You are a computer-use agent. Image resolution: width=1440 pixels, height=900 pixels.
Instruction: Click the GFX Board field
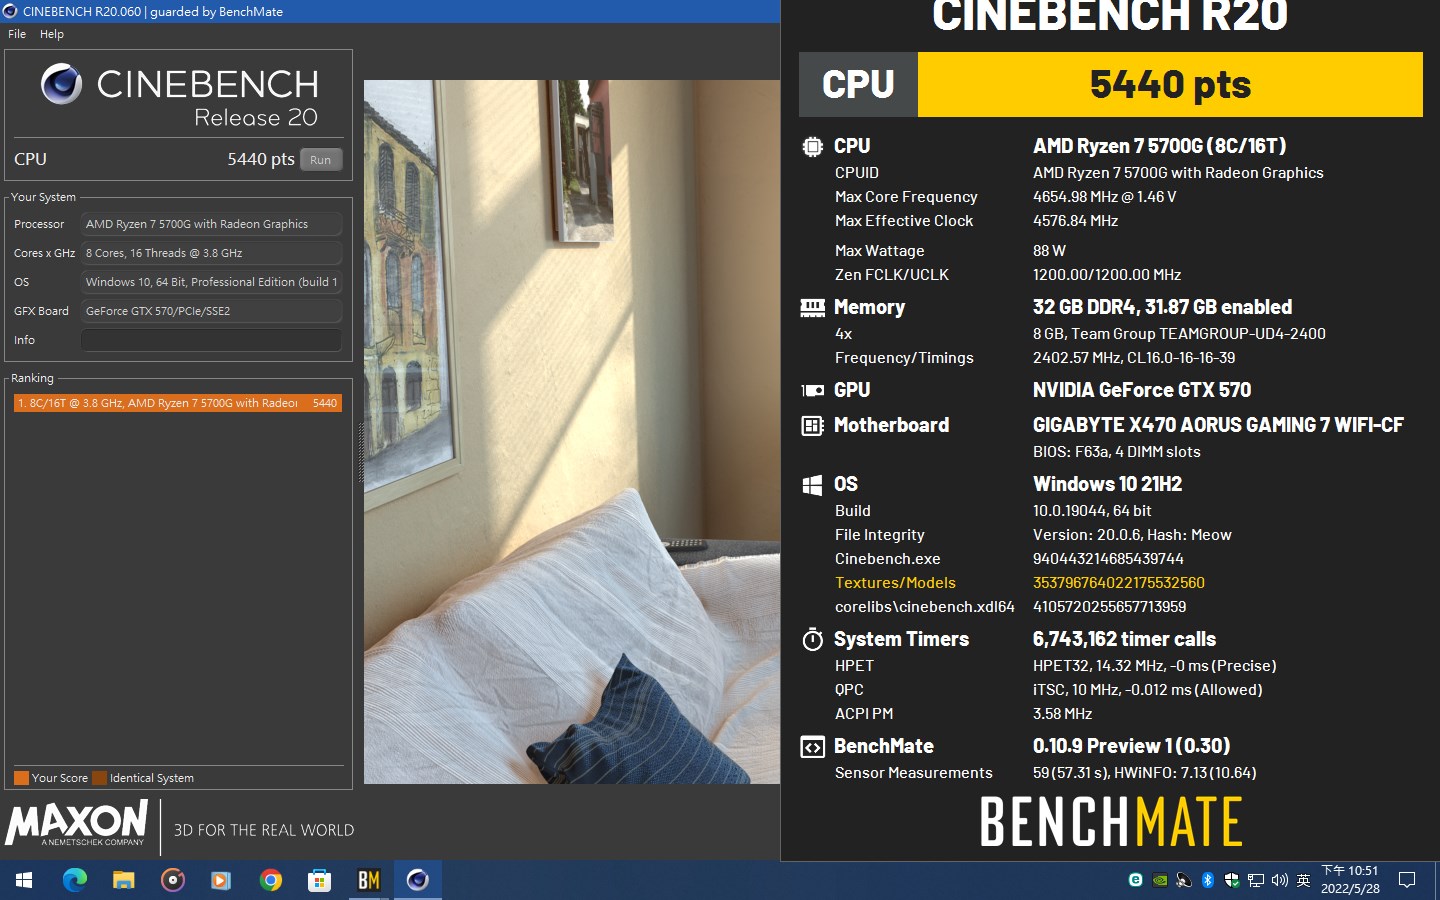point(211,311)
